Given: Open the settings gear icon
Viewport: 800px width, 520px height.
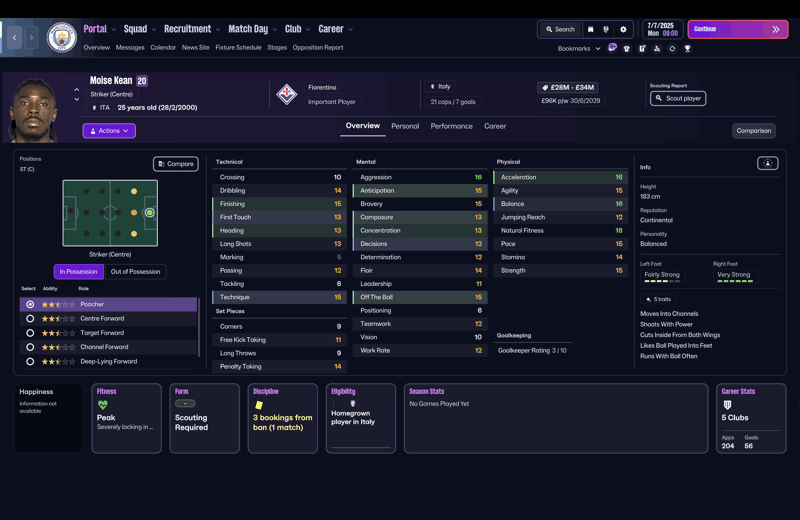Looking at the screenshot, I should pos(623,30).
